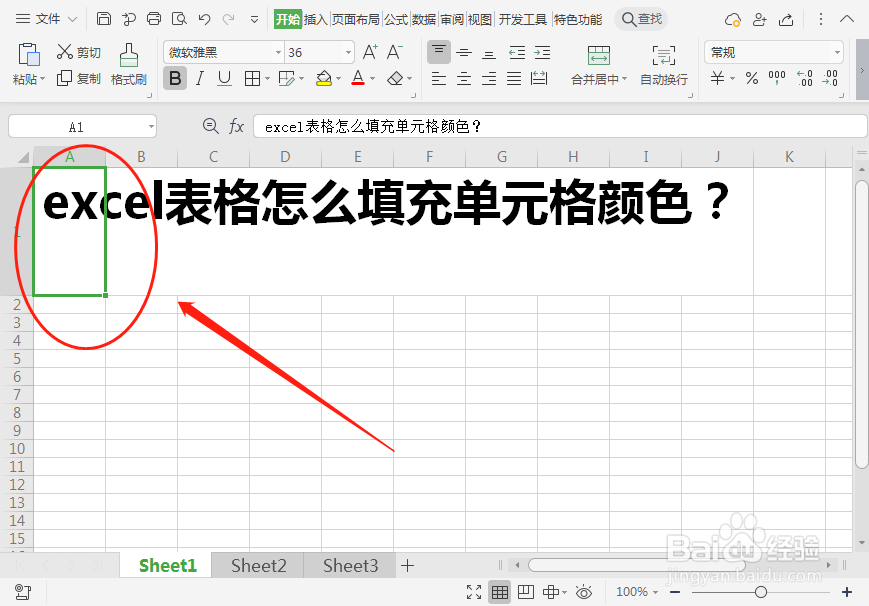Open Print Preview icon
The height and width of the screenshot is (606, 869).
[x=179, y=19]
